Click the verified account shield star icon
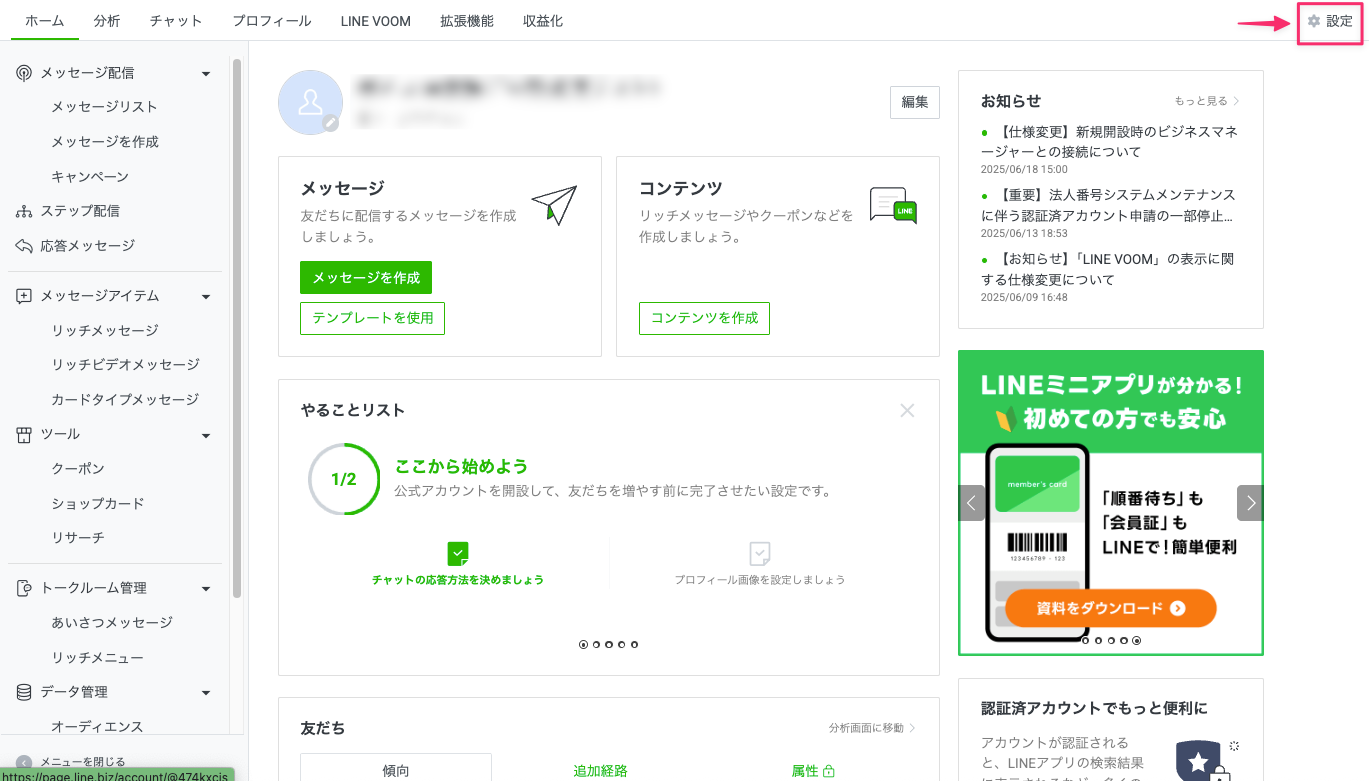This screenshot has width=1369, height=781. point(1198,761)
